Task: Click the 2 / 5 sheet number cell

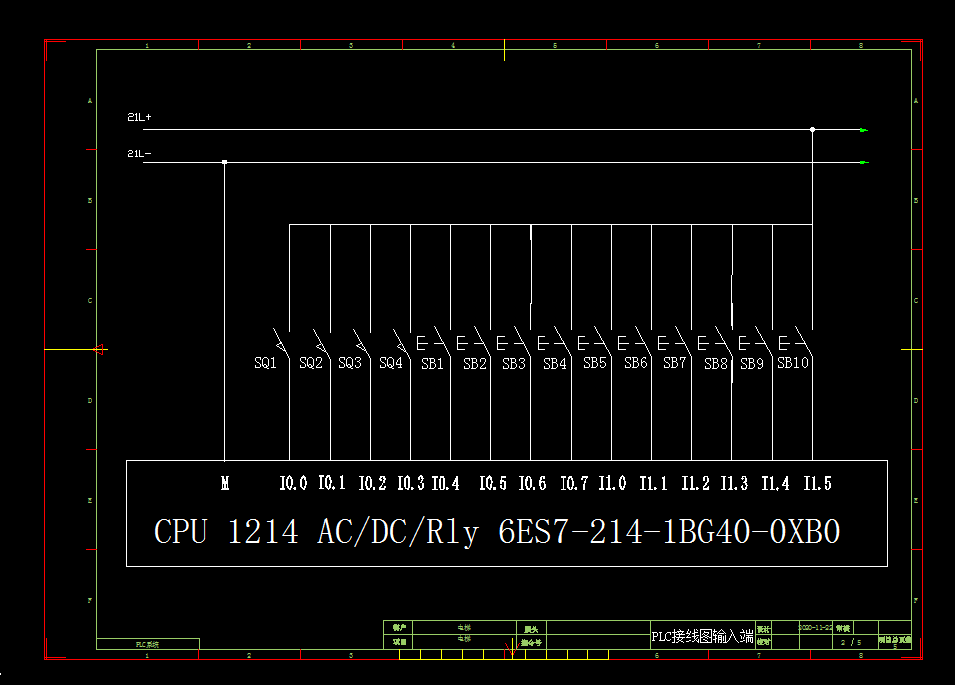Action: (x=851, y=642)
